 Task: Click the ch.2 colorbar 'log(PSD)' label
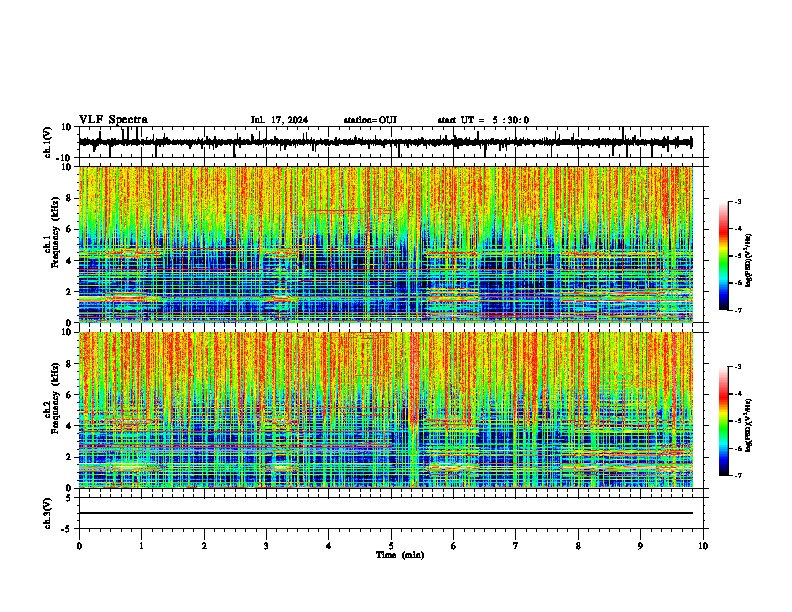748,425
